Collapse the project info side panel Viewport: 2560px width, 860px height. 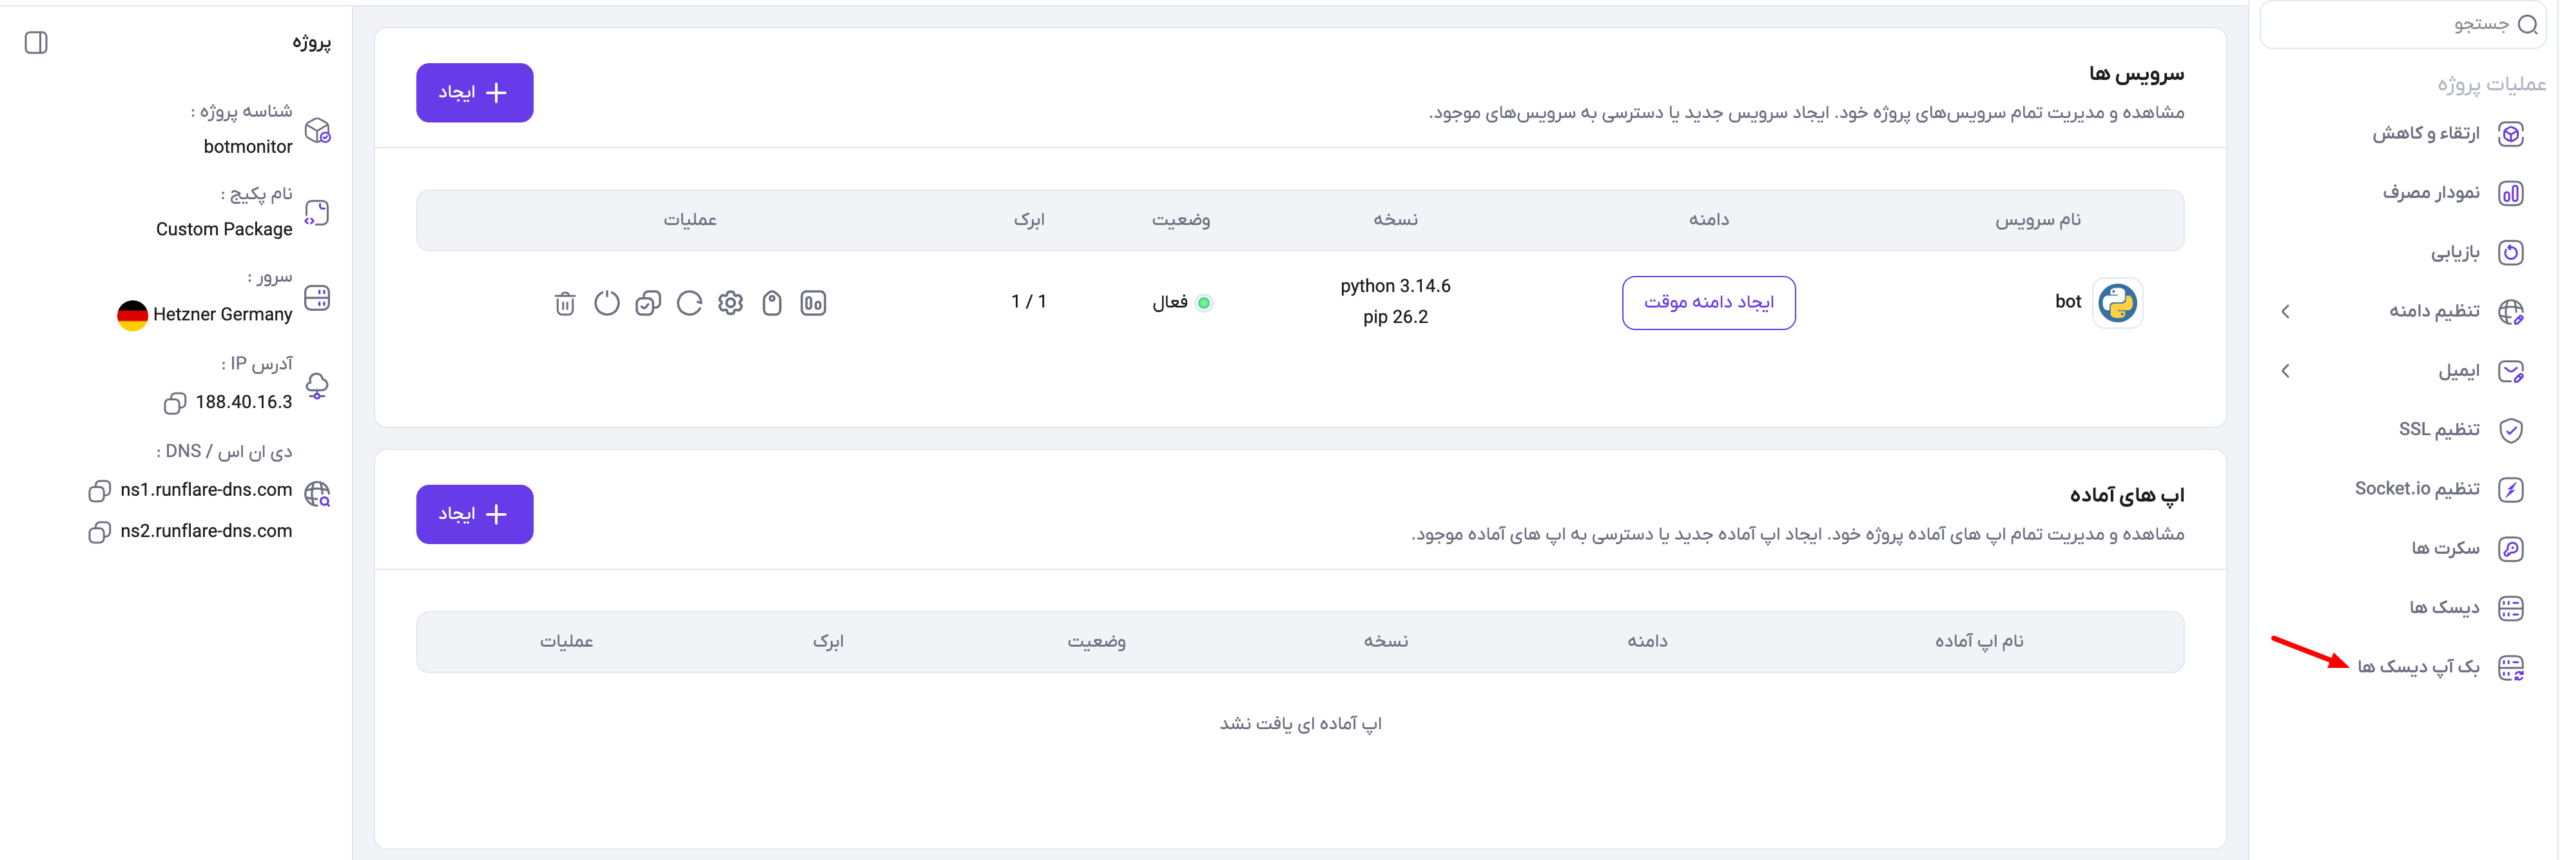point(36,42)
